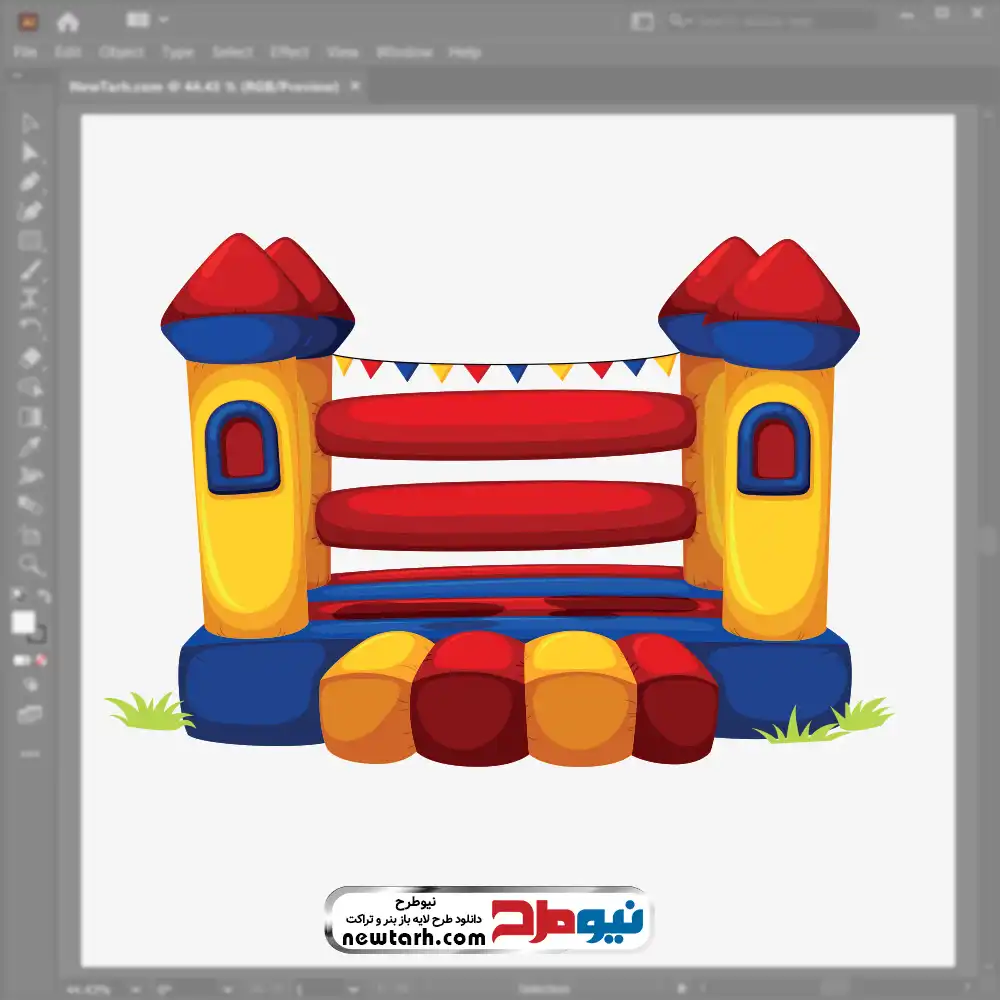
Task: Choose the Rectangle shape tool
Action: tap(30, 241)
